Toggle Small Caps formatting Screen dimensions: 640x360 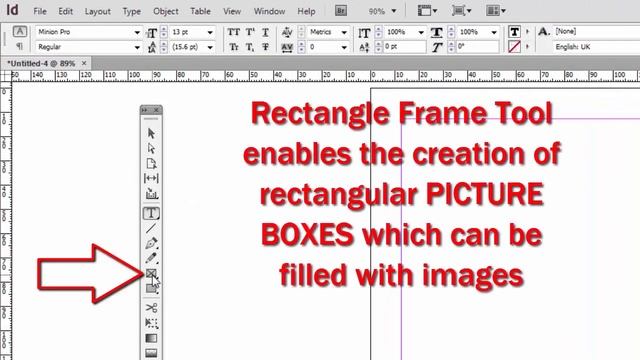tap(233, 47)
